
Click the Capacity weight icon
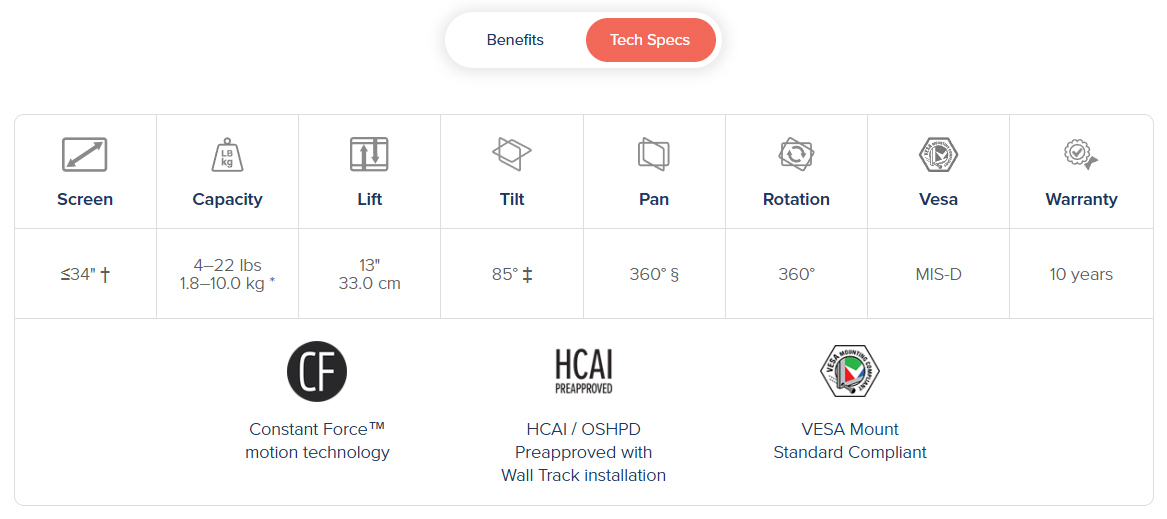(x=227, y=155)
